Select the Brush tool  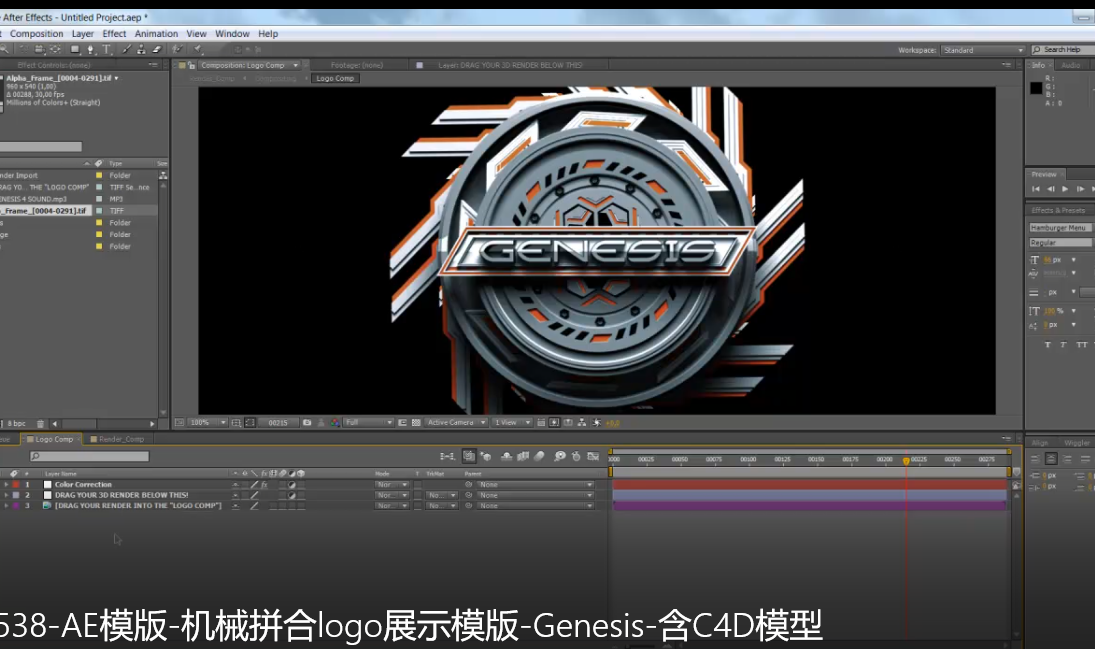point(126,49)
